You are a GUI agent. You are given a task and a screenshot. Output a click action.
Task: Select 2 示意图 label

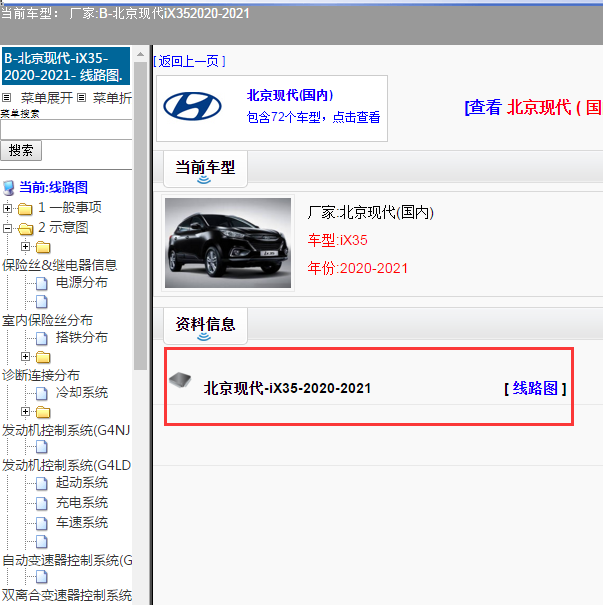[63, 228]
